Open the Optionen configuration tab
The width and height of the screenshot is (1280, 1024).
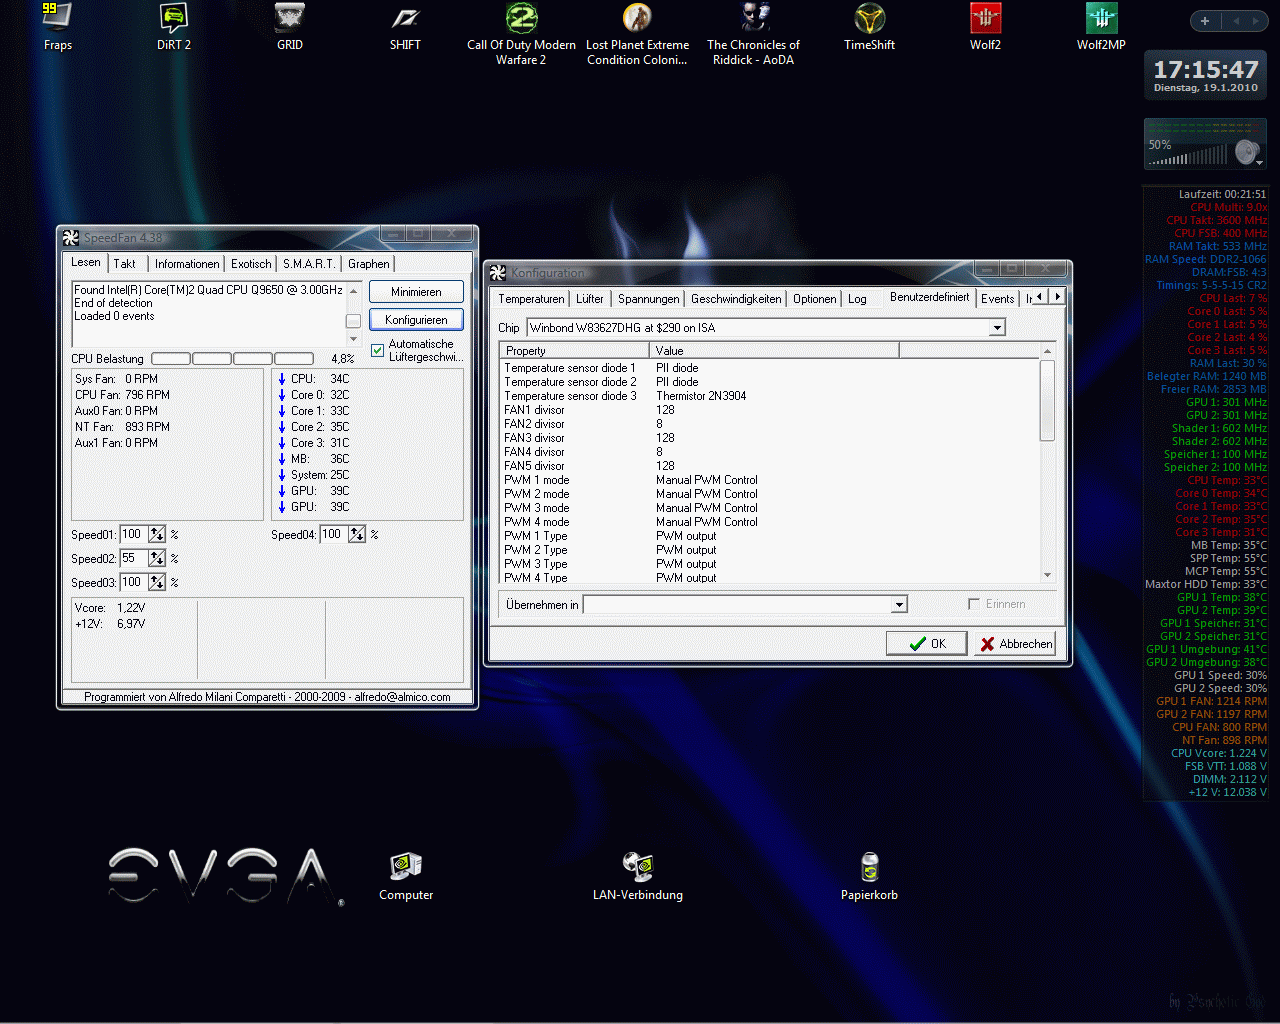pyautogui.click(x=815, y=299)
